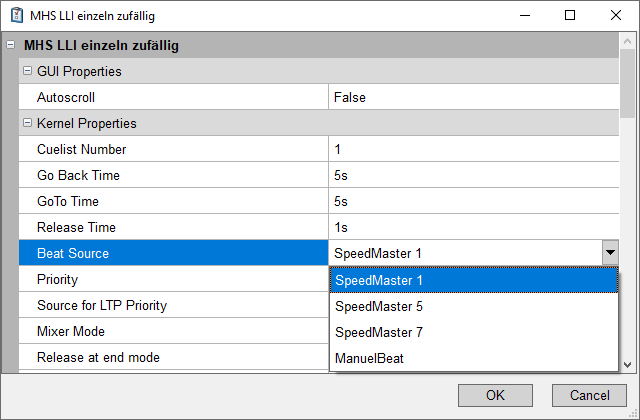This screenshot has height=420, width=640.
Task: Open the Beat Source dropdown arrow
Action: pyautogui.click(x=609, y=254)
